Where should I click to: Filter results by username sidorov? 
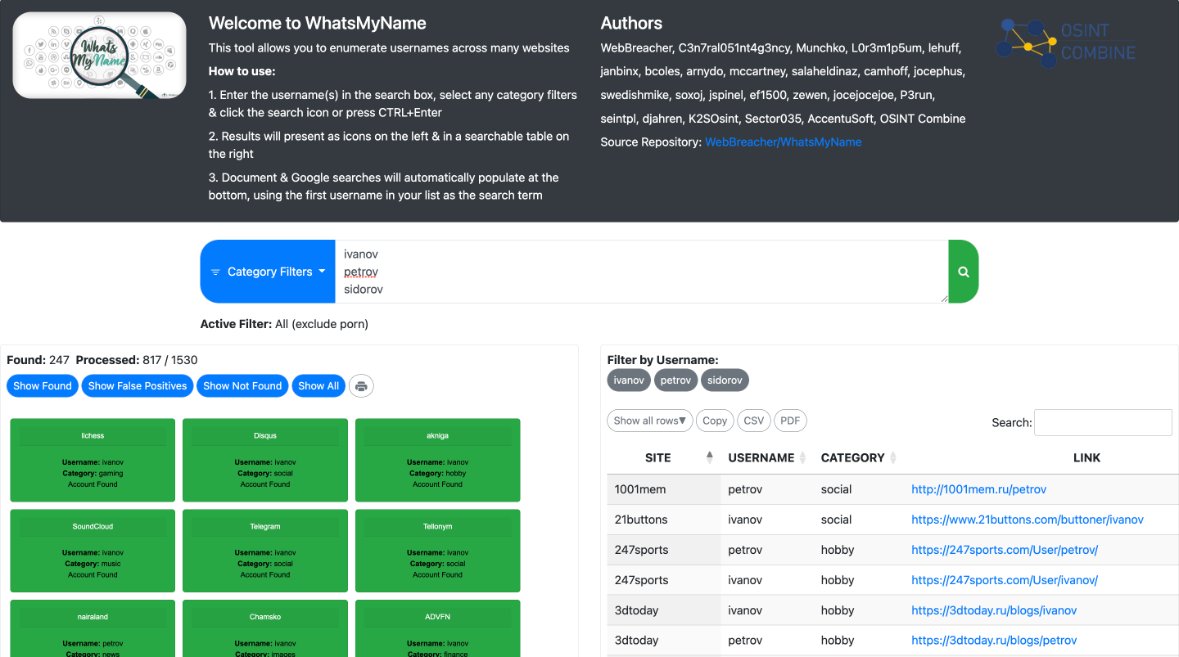[725, 380]
